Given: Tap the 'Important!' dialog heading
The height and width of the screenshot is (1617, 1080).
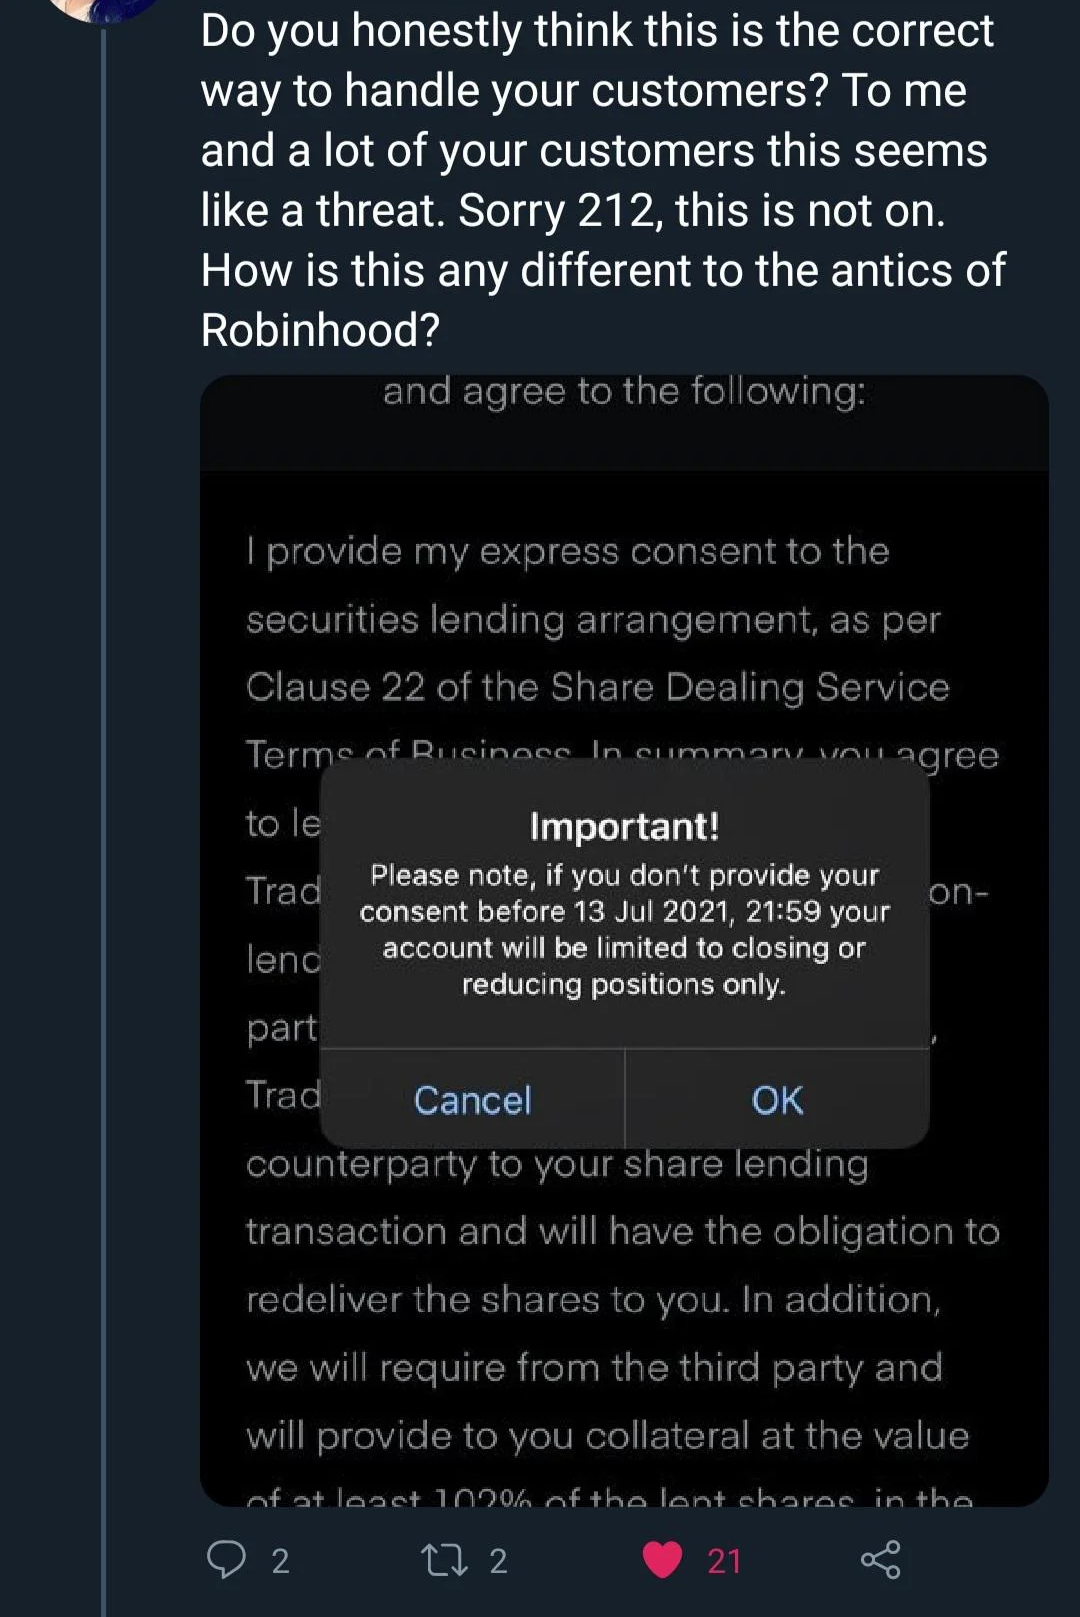Looking at the screenshot, I should click(624, 826).
